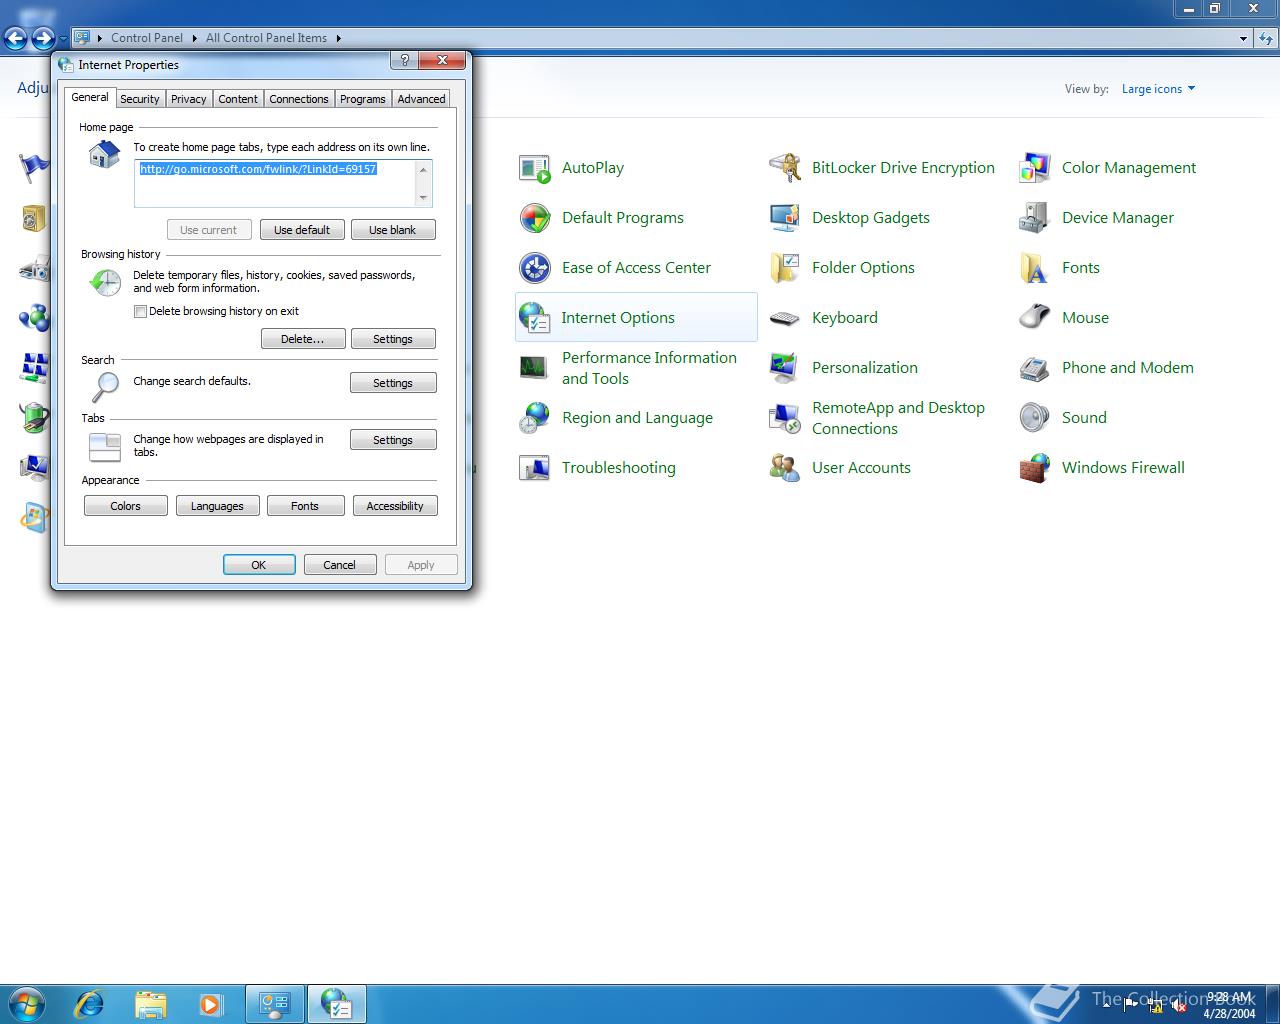Expand the All Control Panel Items breadcrumb arrow
Viewport: 1280px width, 1024px height.
click(339, 38)
